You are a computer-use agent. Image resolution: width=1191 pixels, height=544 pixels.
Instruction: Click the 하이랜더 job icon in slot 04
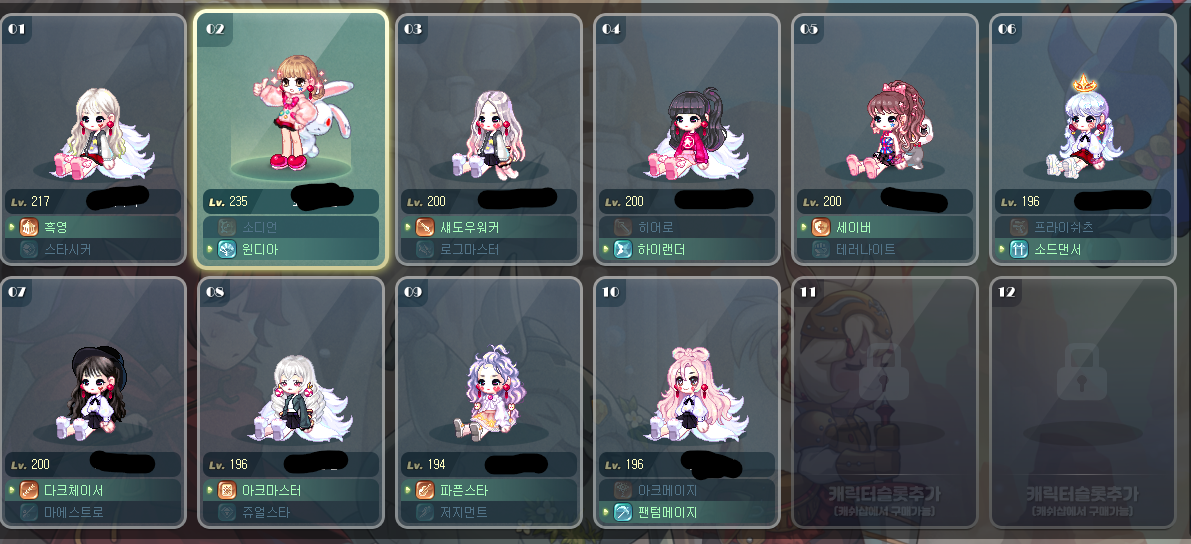(623, 248)
